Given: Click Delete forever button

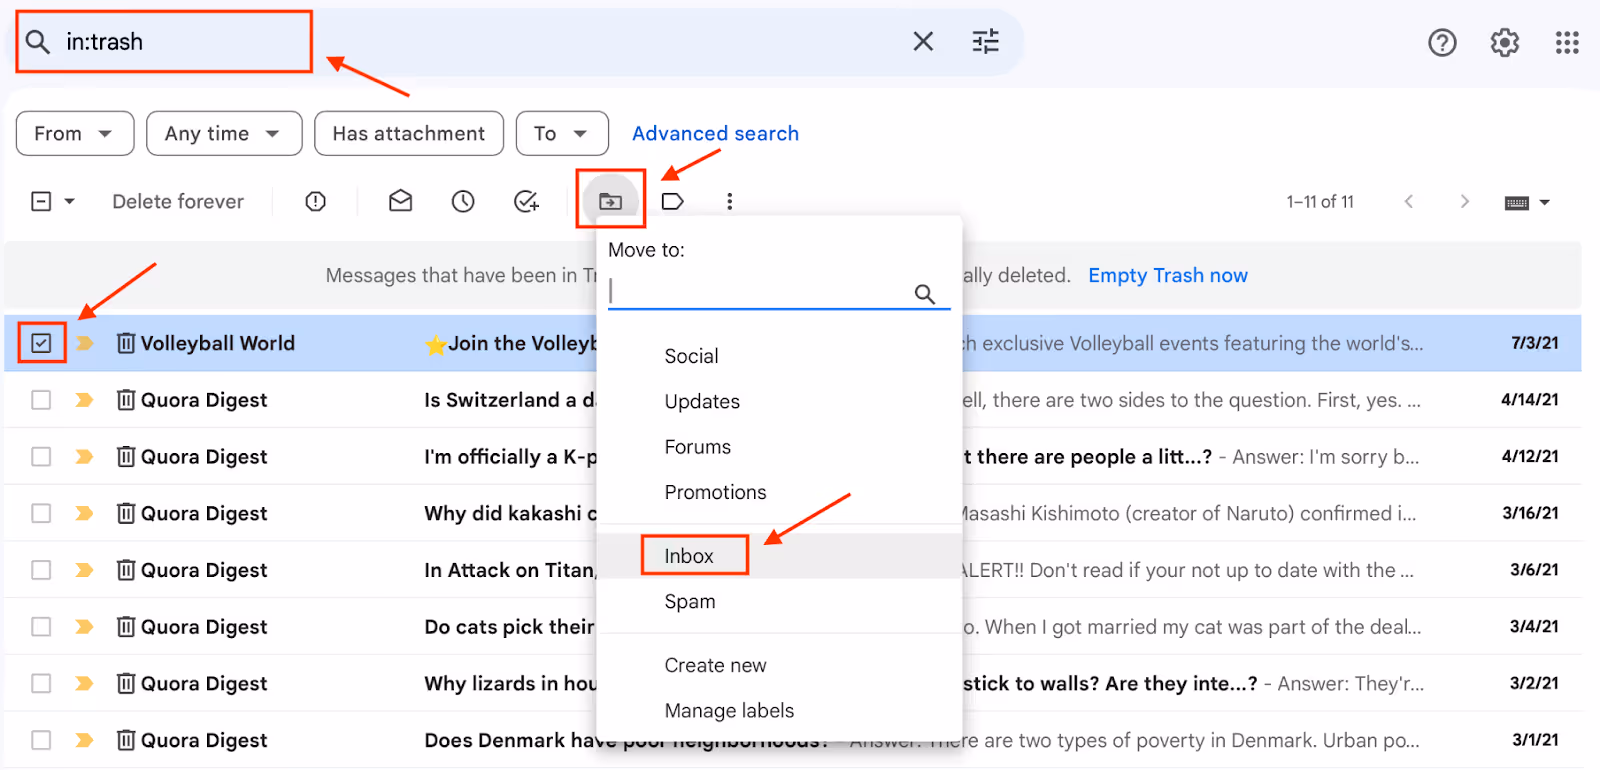Looking at the screenshot, I should (x=178, y=202).
